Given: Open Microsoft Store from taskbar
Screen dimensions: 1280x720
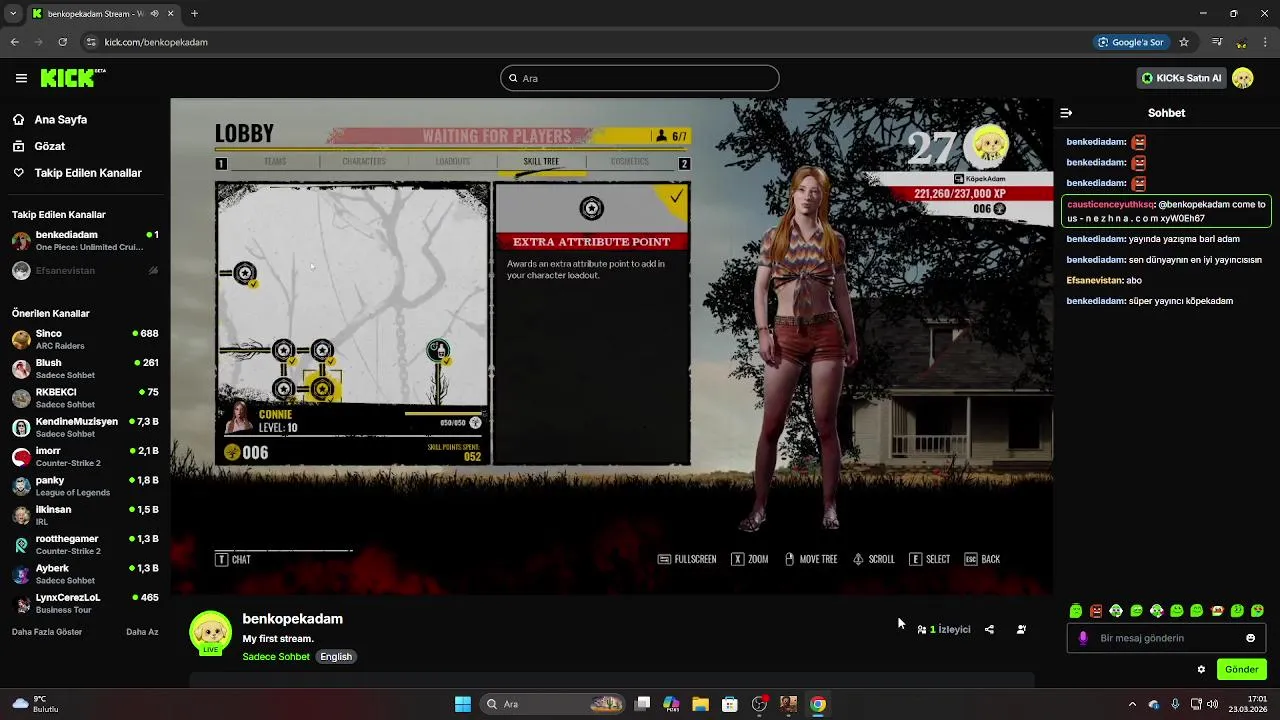Looking at the screenshot, I should 730,704.
